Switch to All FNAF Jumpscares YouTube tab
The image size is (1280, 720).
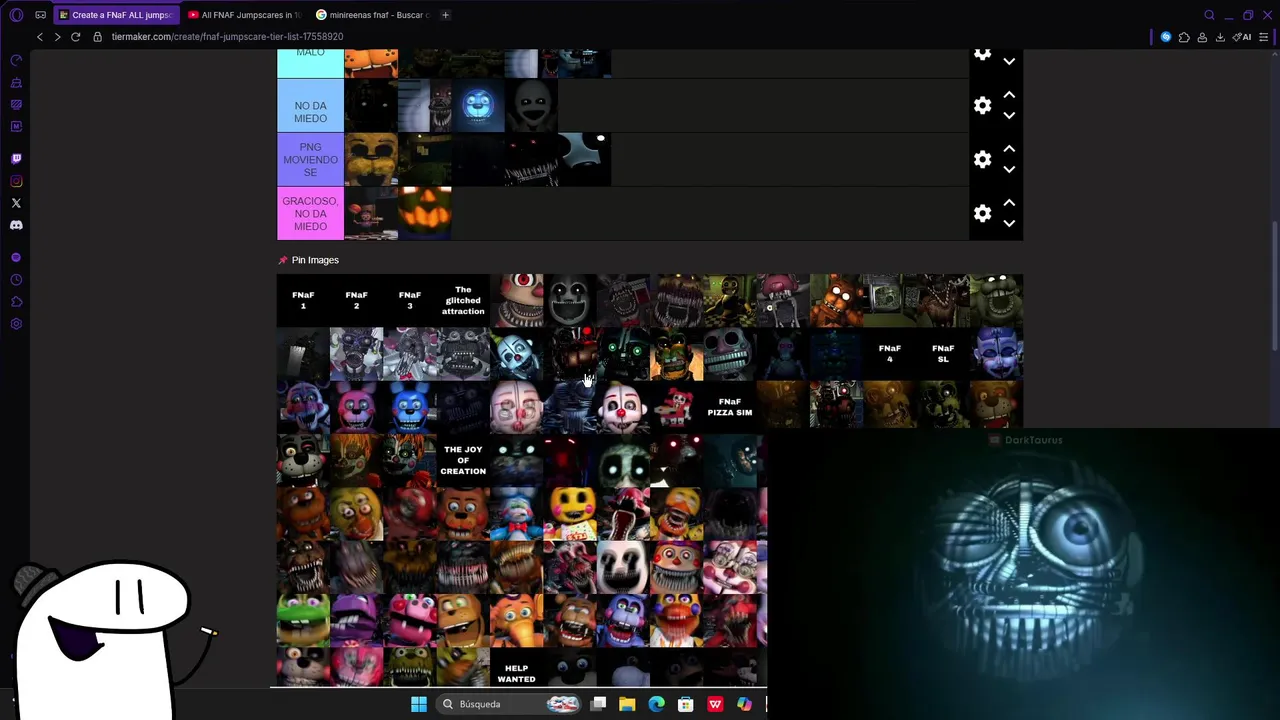coord(245,15)
